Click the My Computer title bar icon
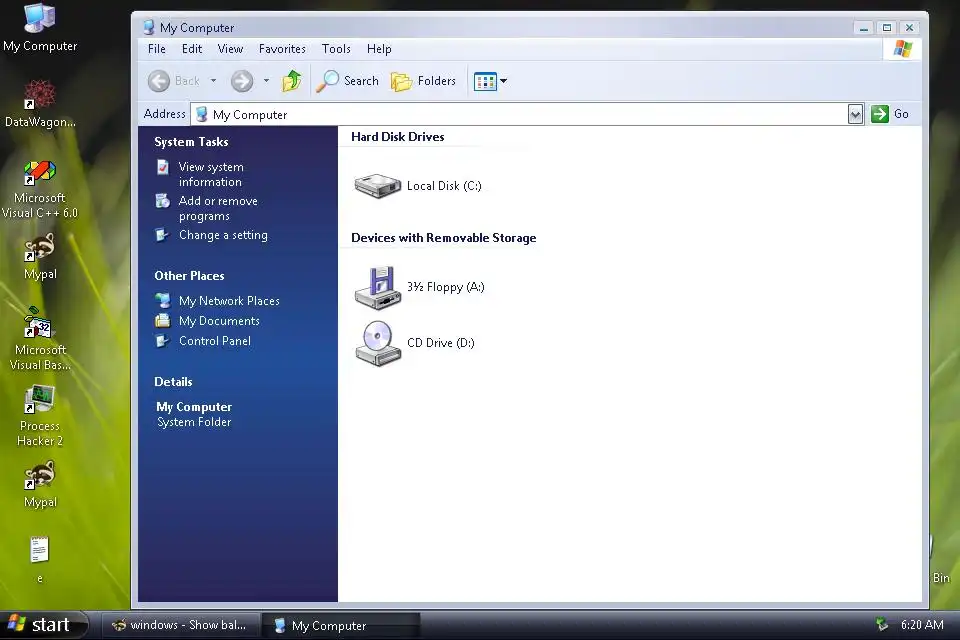Viewport: 960px width, 640px height. click(148, 28)
